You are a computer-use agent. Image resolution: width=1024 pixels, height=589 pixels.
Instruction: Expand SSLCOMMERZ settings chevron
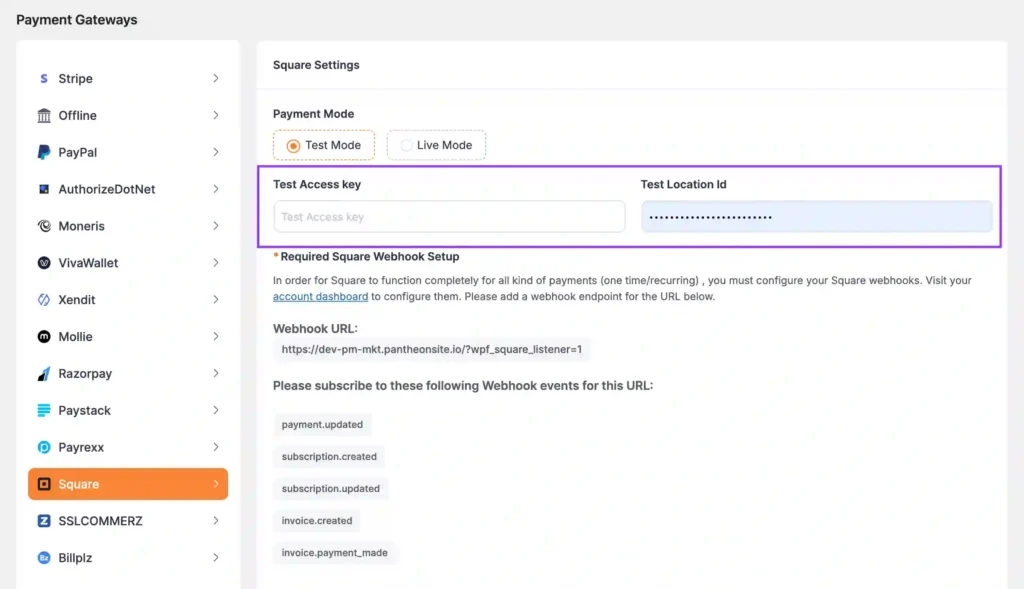tap(216, 521)
